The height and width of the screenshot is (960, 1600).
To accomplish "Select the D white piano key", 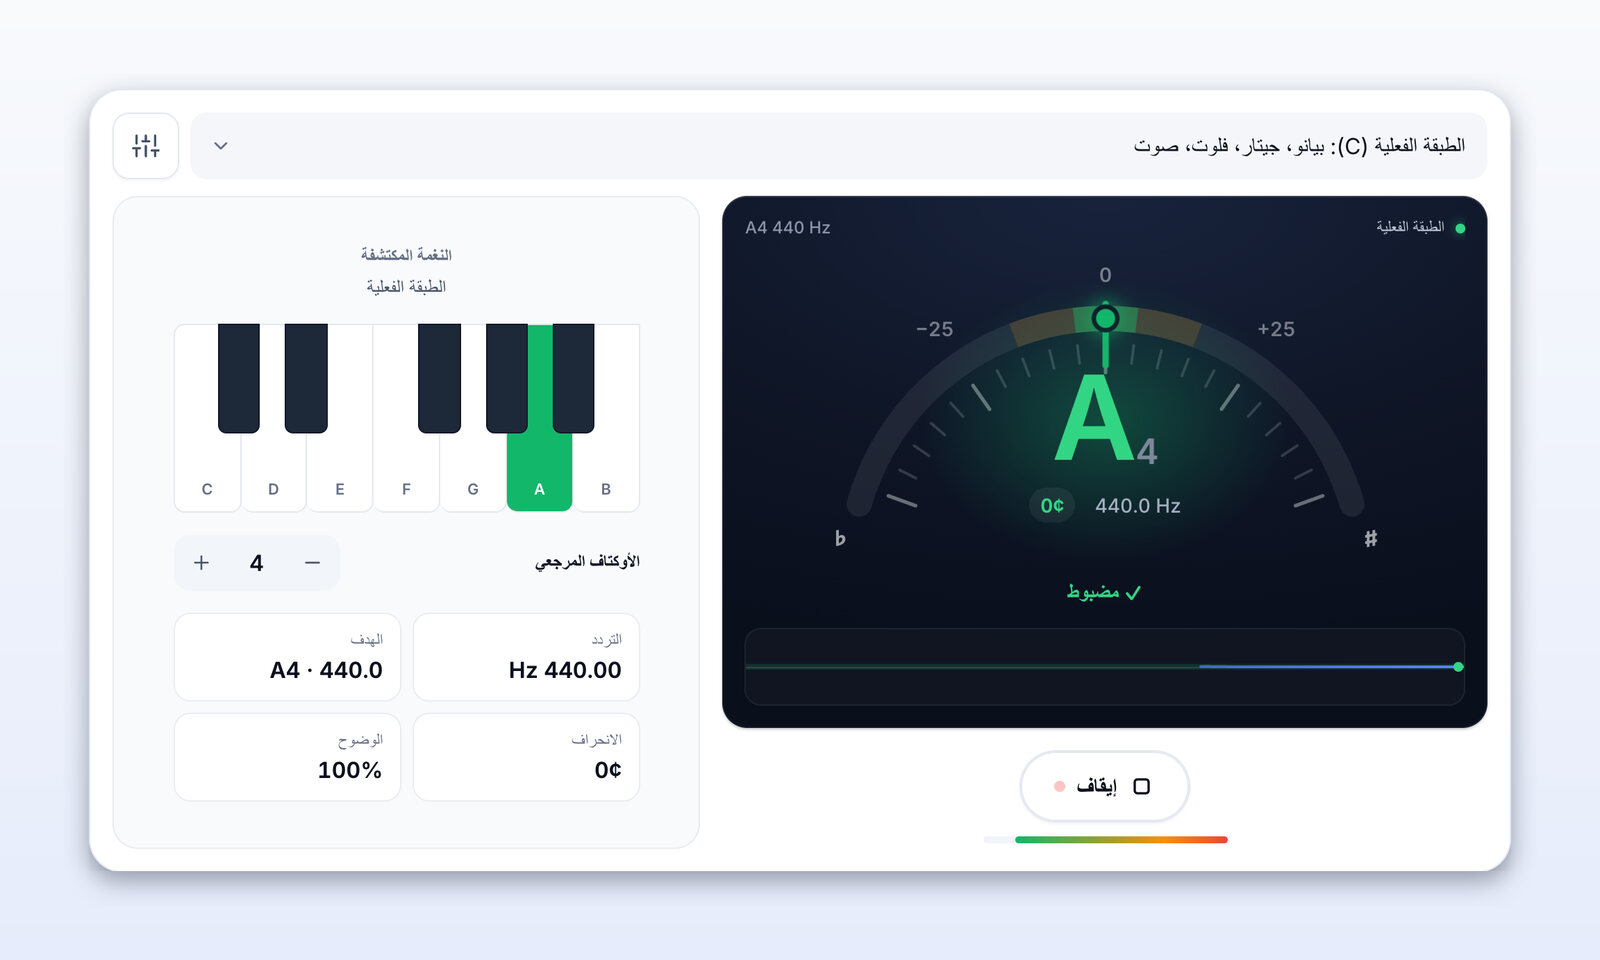I will click(273, 470).
